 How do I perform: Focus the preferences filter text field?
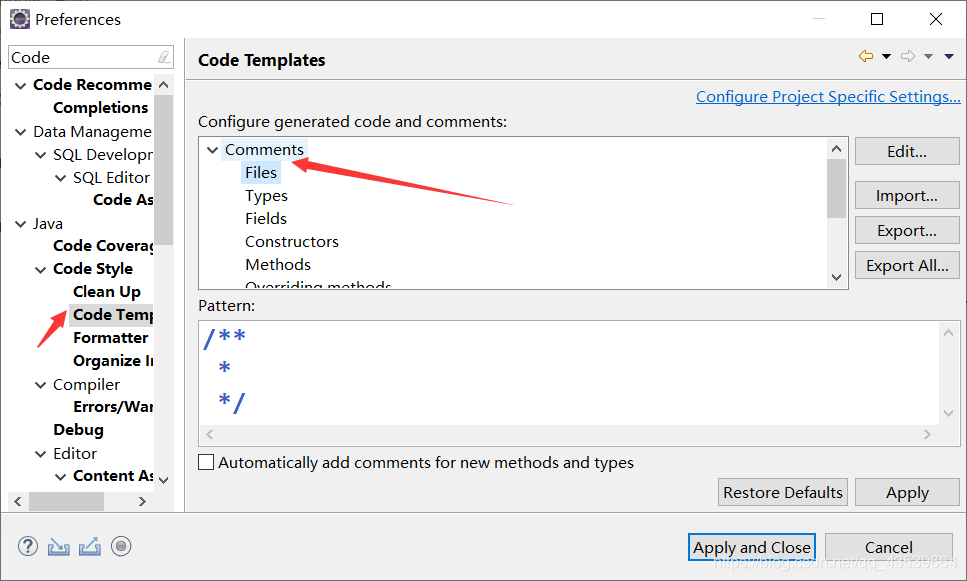[80, 58]
